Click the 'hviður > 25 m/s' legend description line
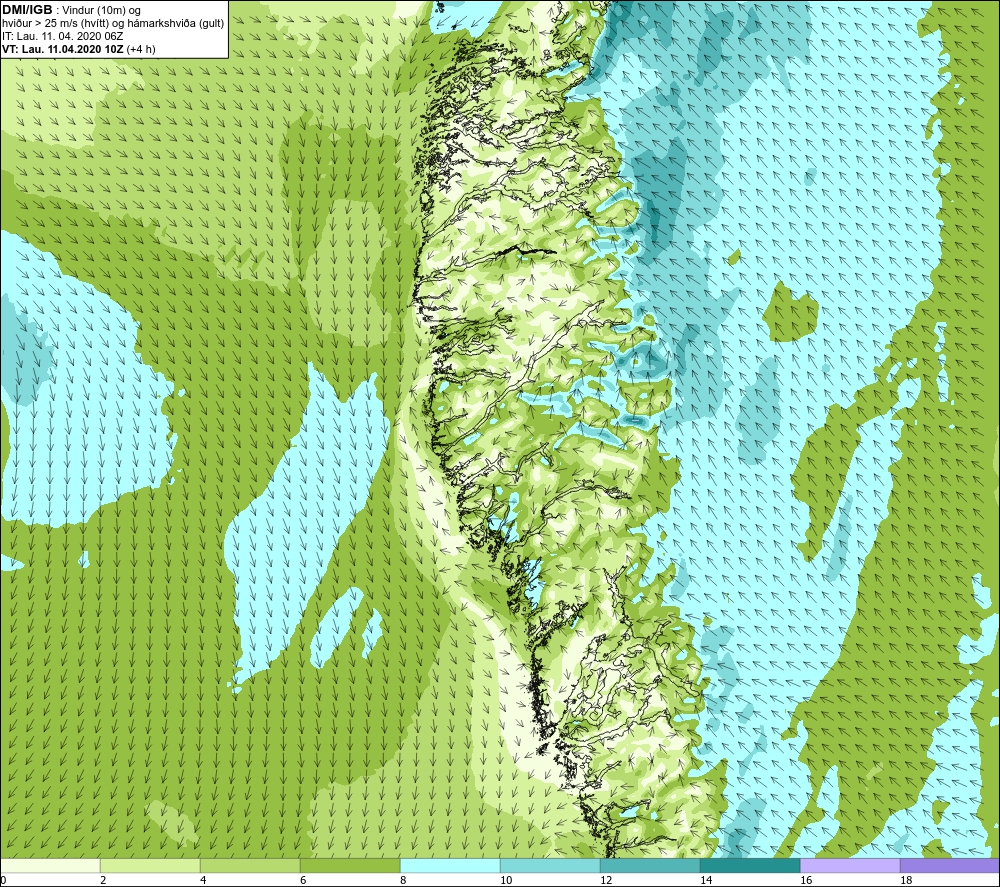This screenshot has height=887, width=1000. [113, 24]
